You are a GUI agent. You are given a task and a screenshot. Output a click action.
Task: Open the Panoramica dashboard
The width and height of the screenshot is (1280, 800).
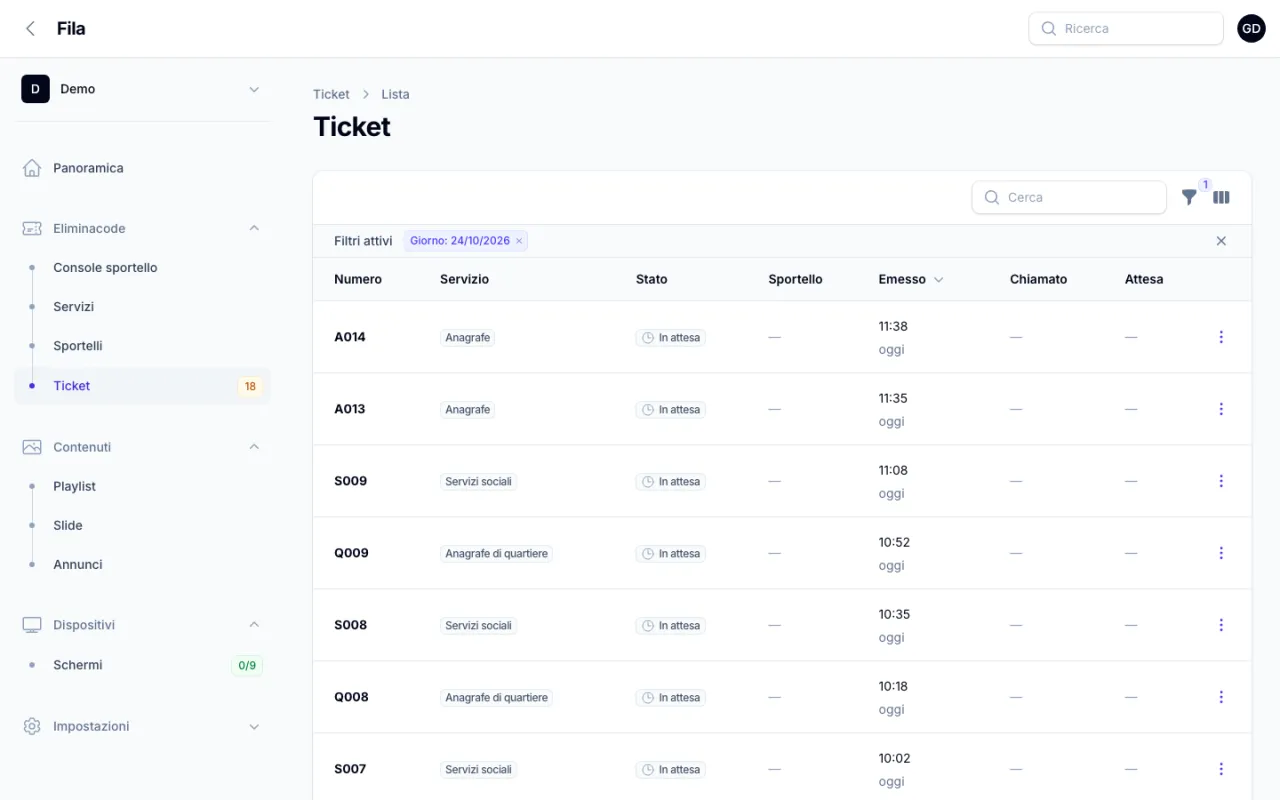[x=142, y=168]
